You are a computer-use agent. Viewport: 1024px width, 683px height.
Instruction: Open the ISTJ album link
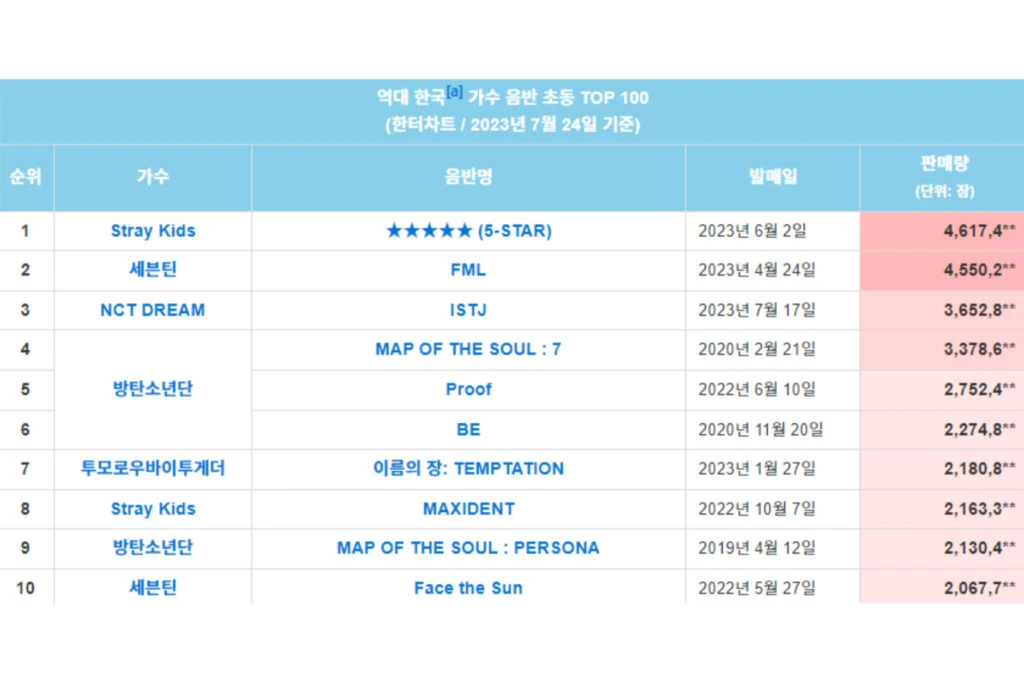pyautogui.click(x=468, y=310)
